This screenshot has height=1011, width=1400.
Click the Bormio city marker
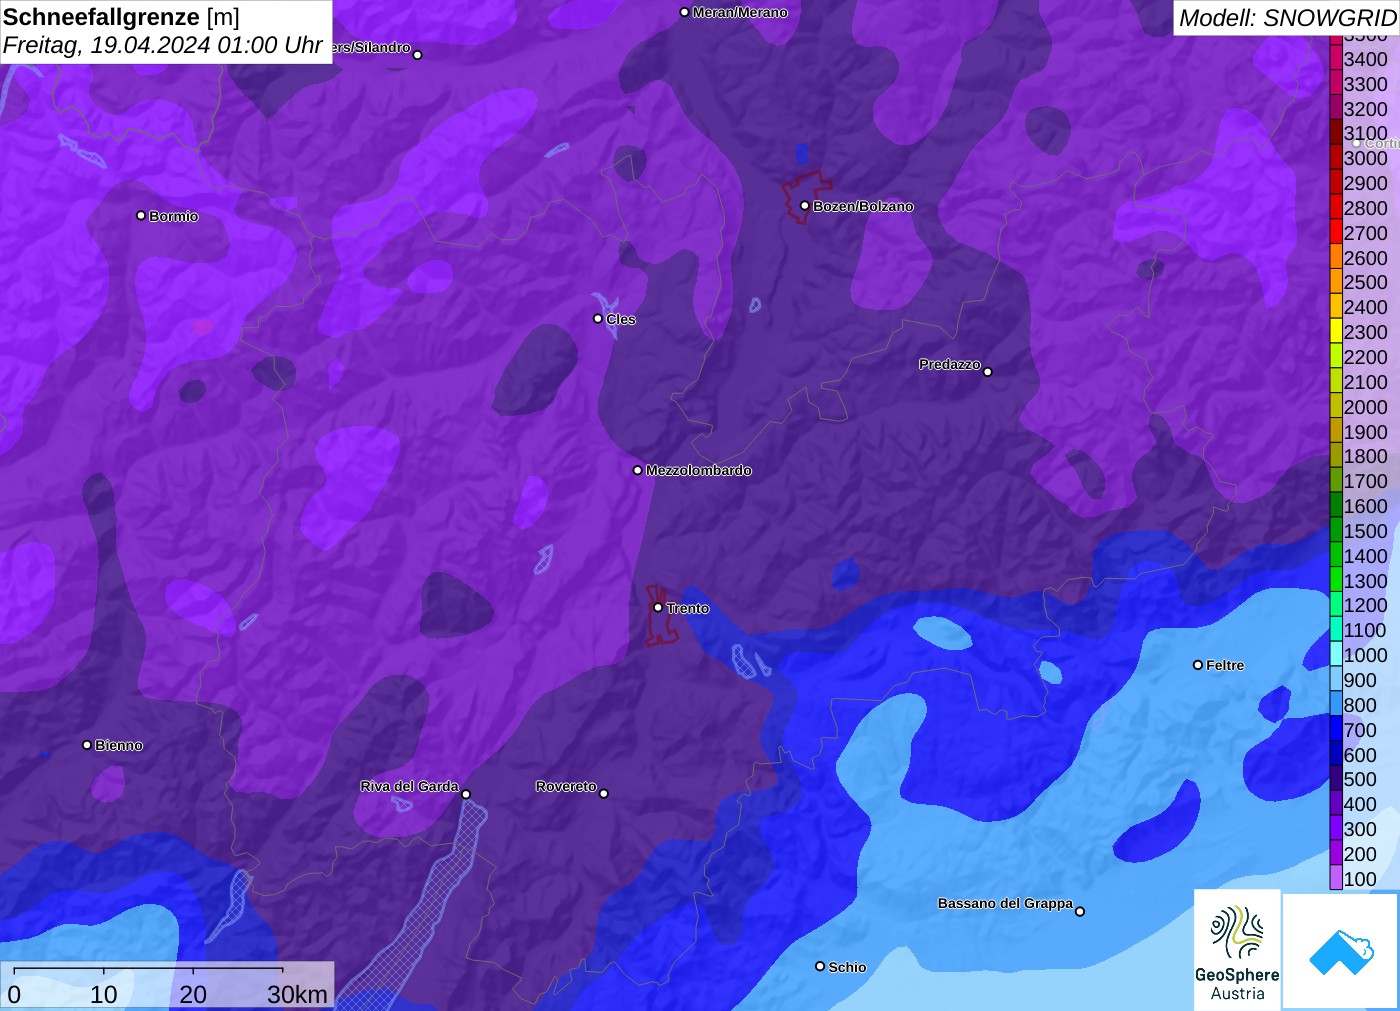141,216
